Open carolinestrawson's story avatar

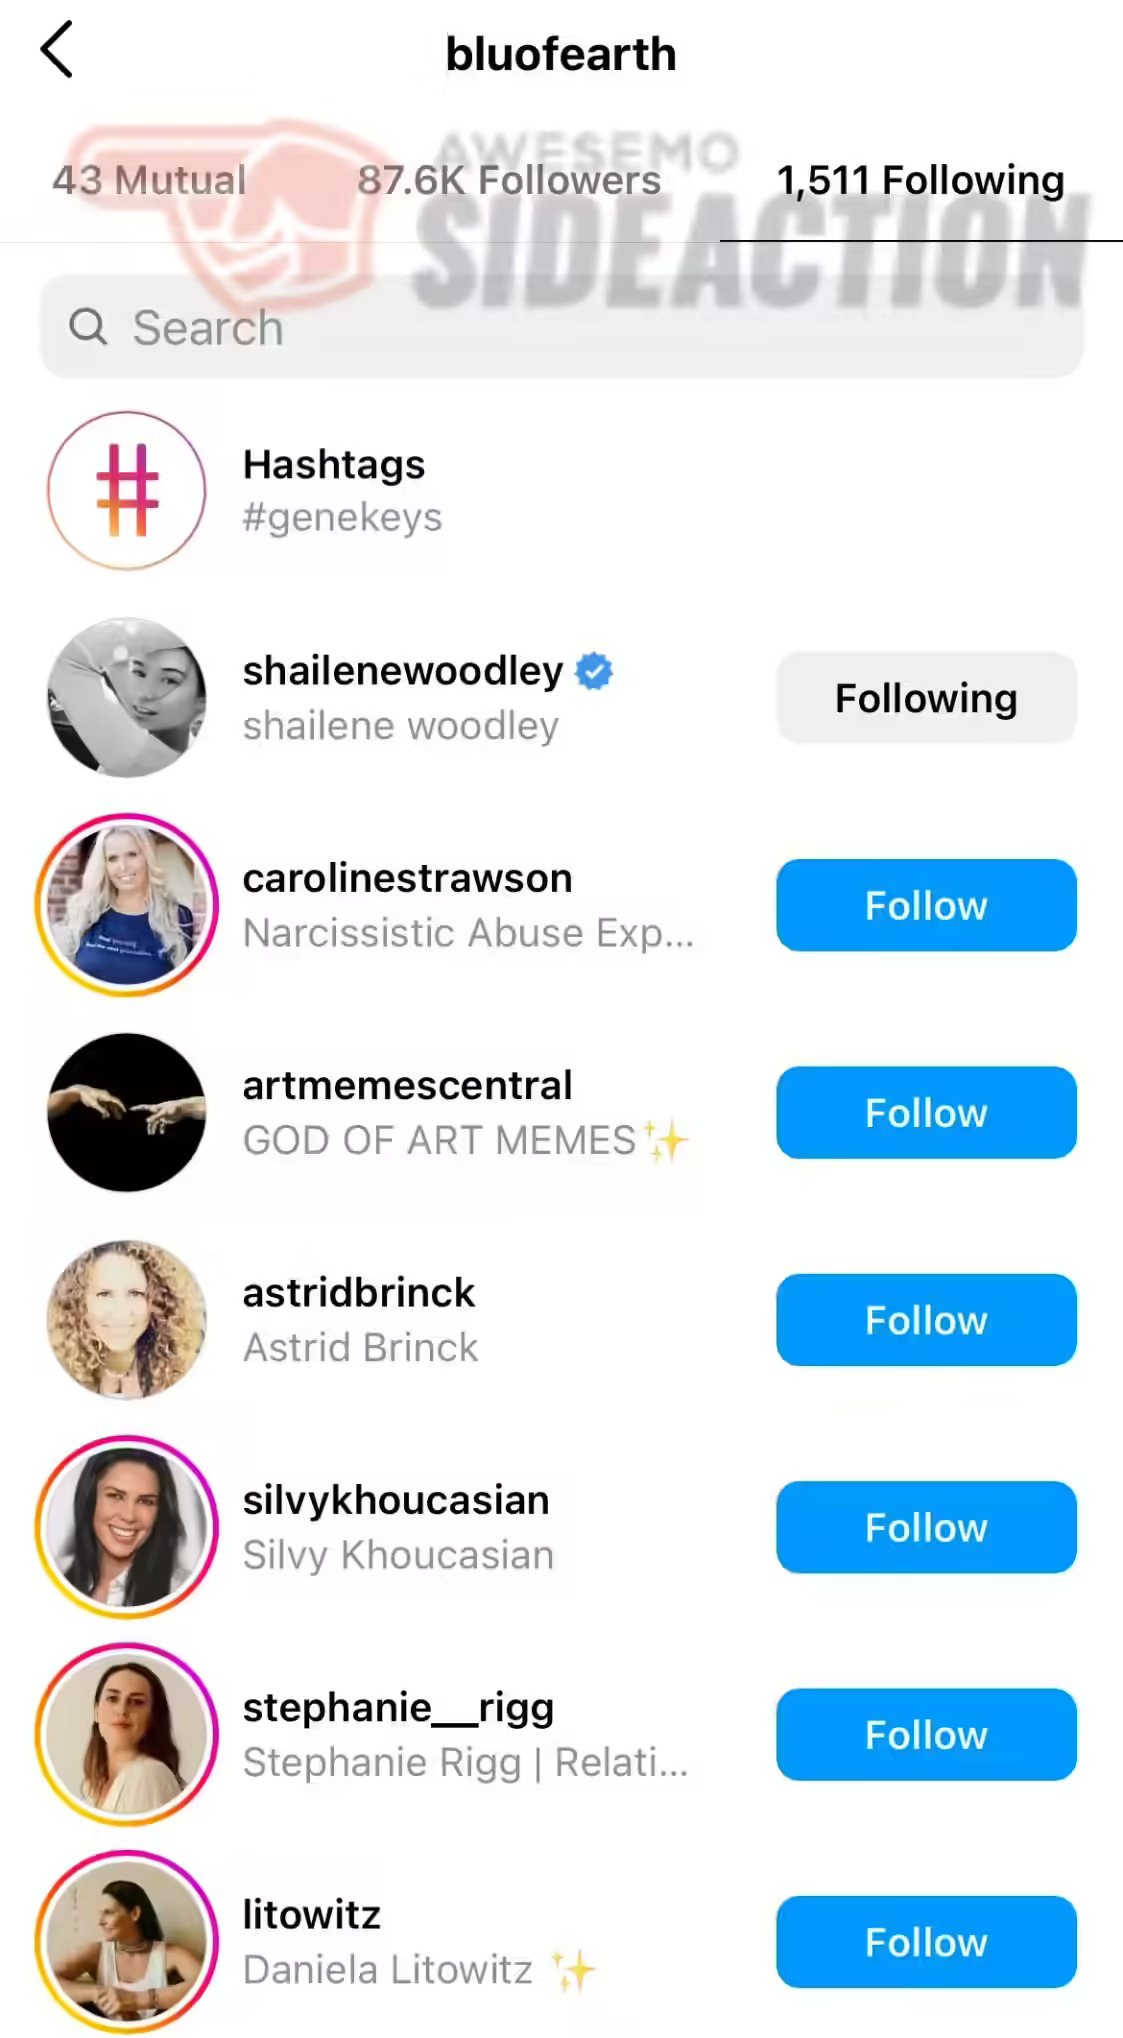tap(127, 905)
